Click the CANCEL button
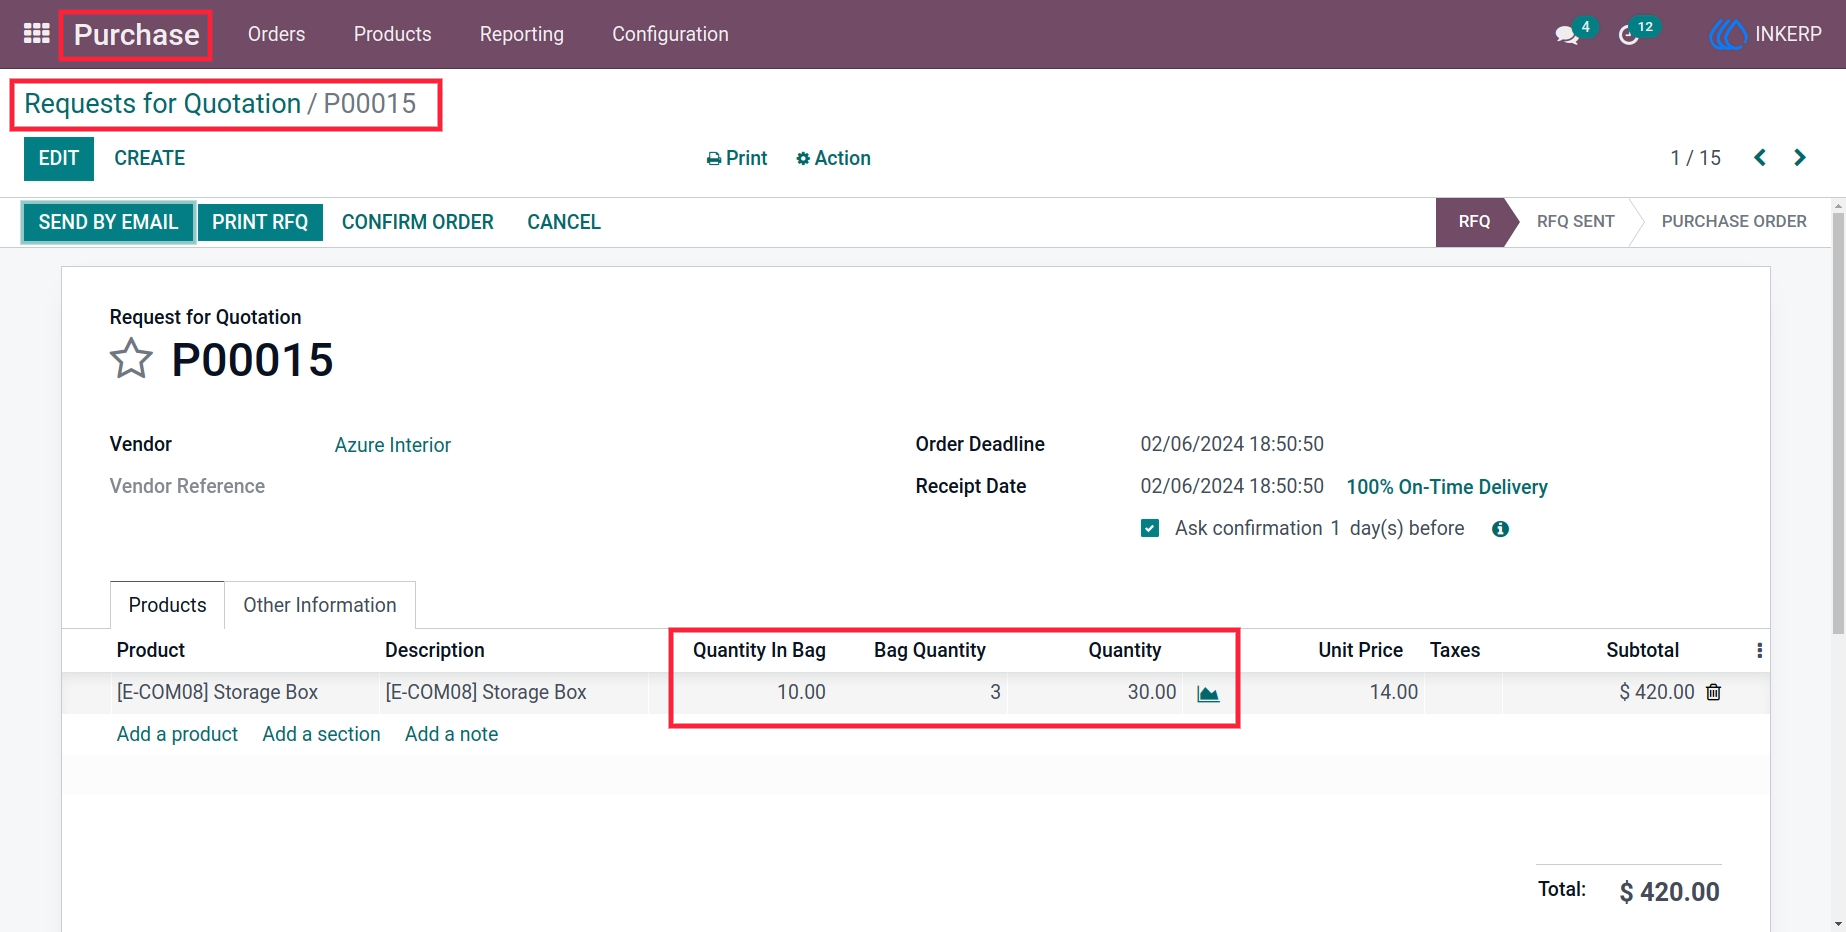The image size is (1846, 932). click(x=564, y=222)
